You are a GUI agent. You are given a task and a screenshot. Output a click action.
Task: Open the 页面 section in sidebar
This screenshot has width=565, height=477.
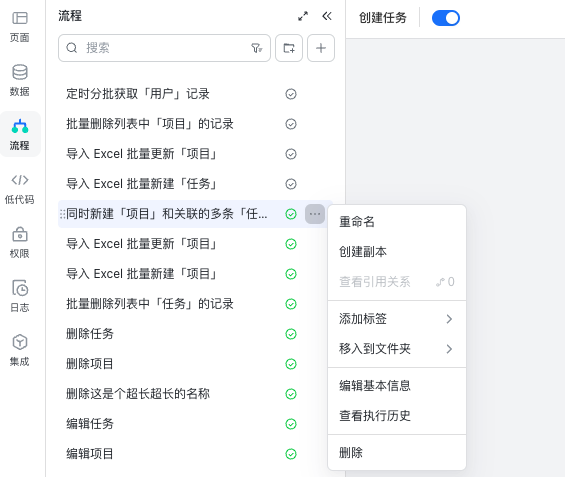(x=19, y=27)
